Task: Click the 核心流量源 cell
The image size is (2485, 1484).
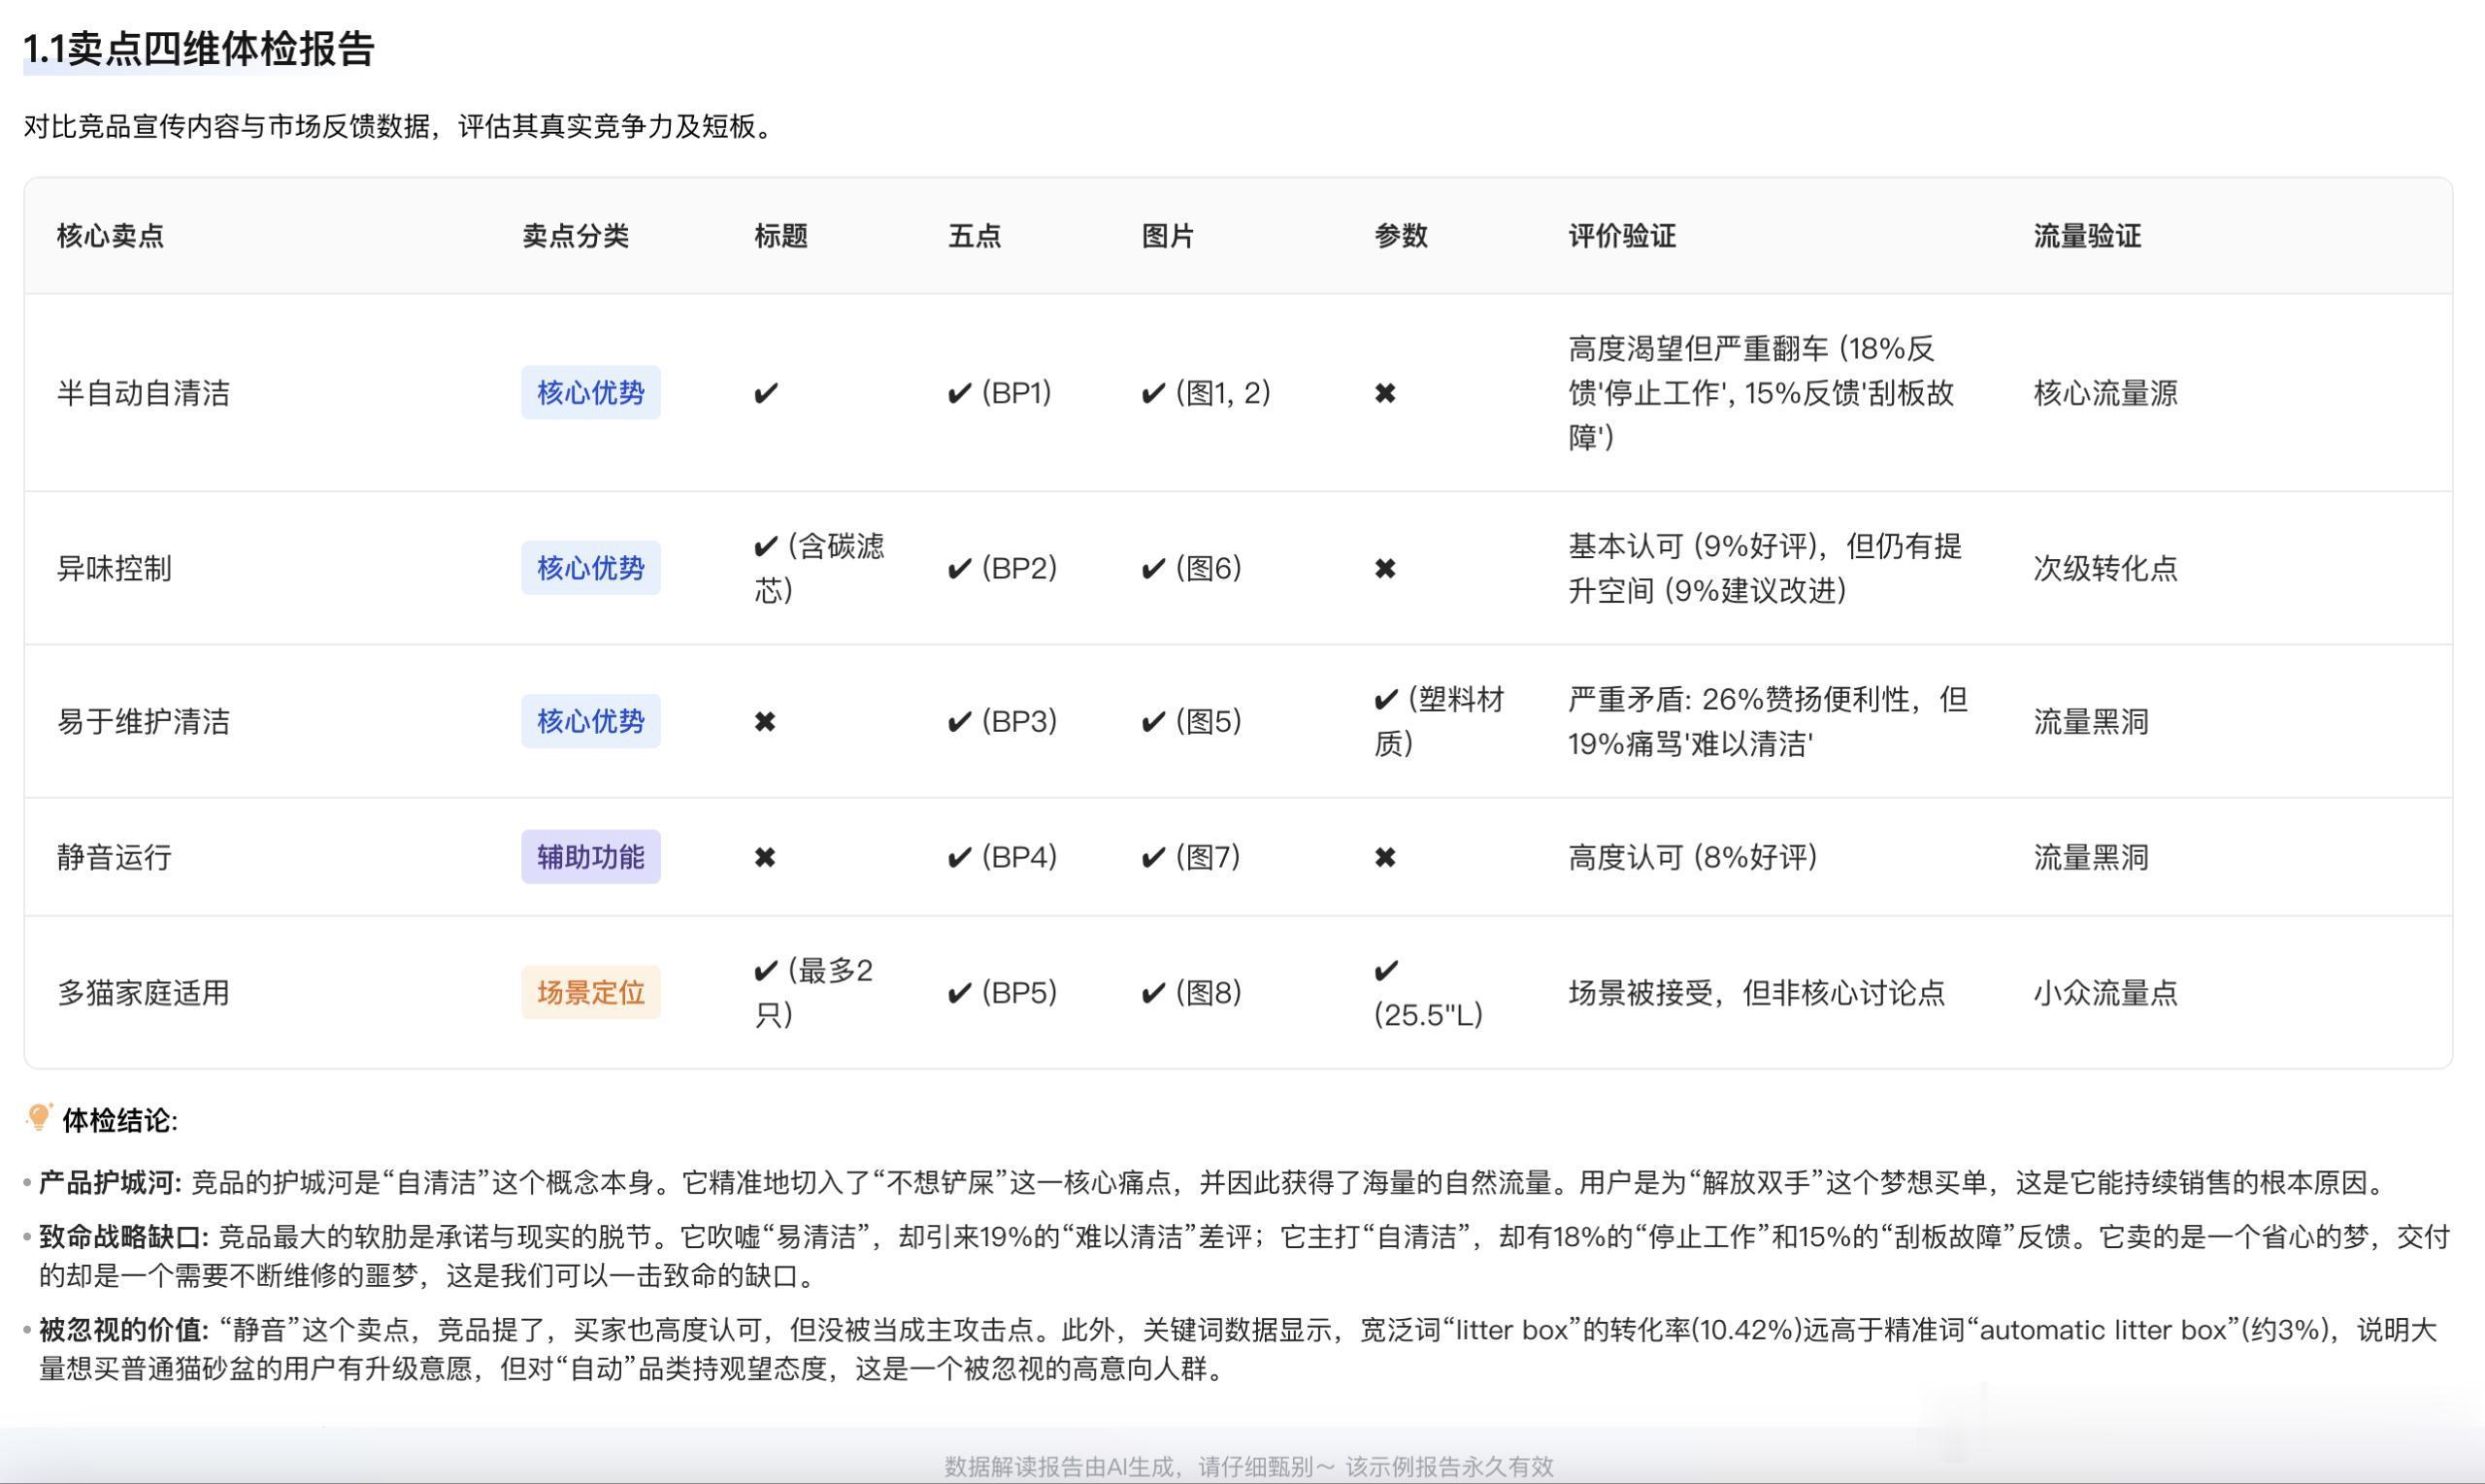Action: [2105, 393]
